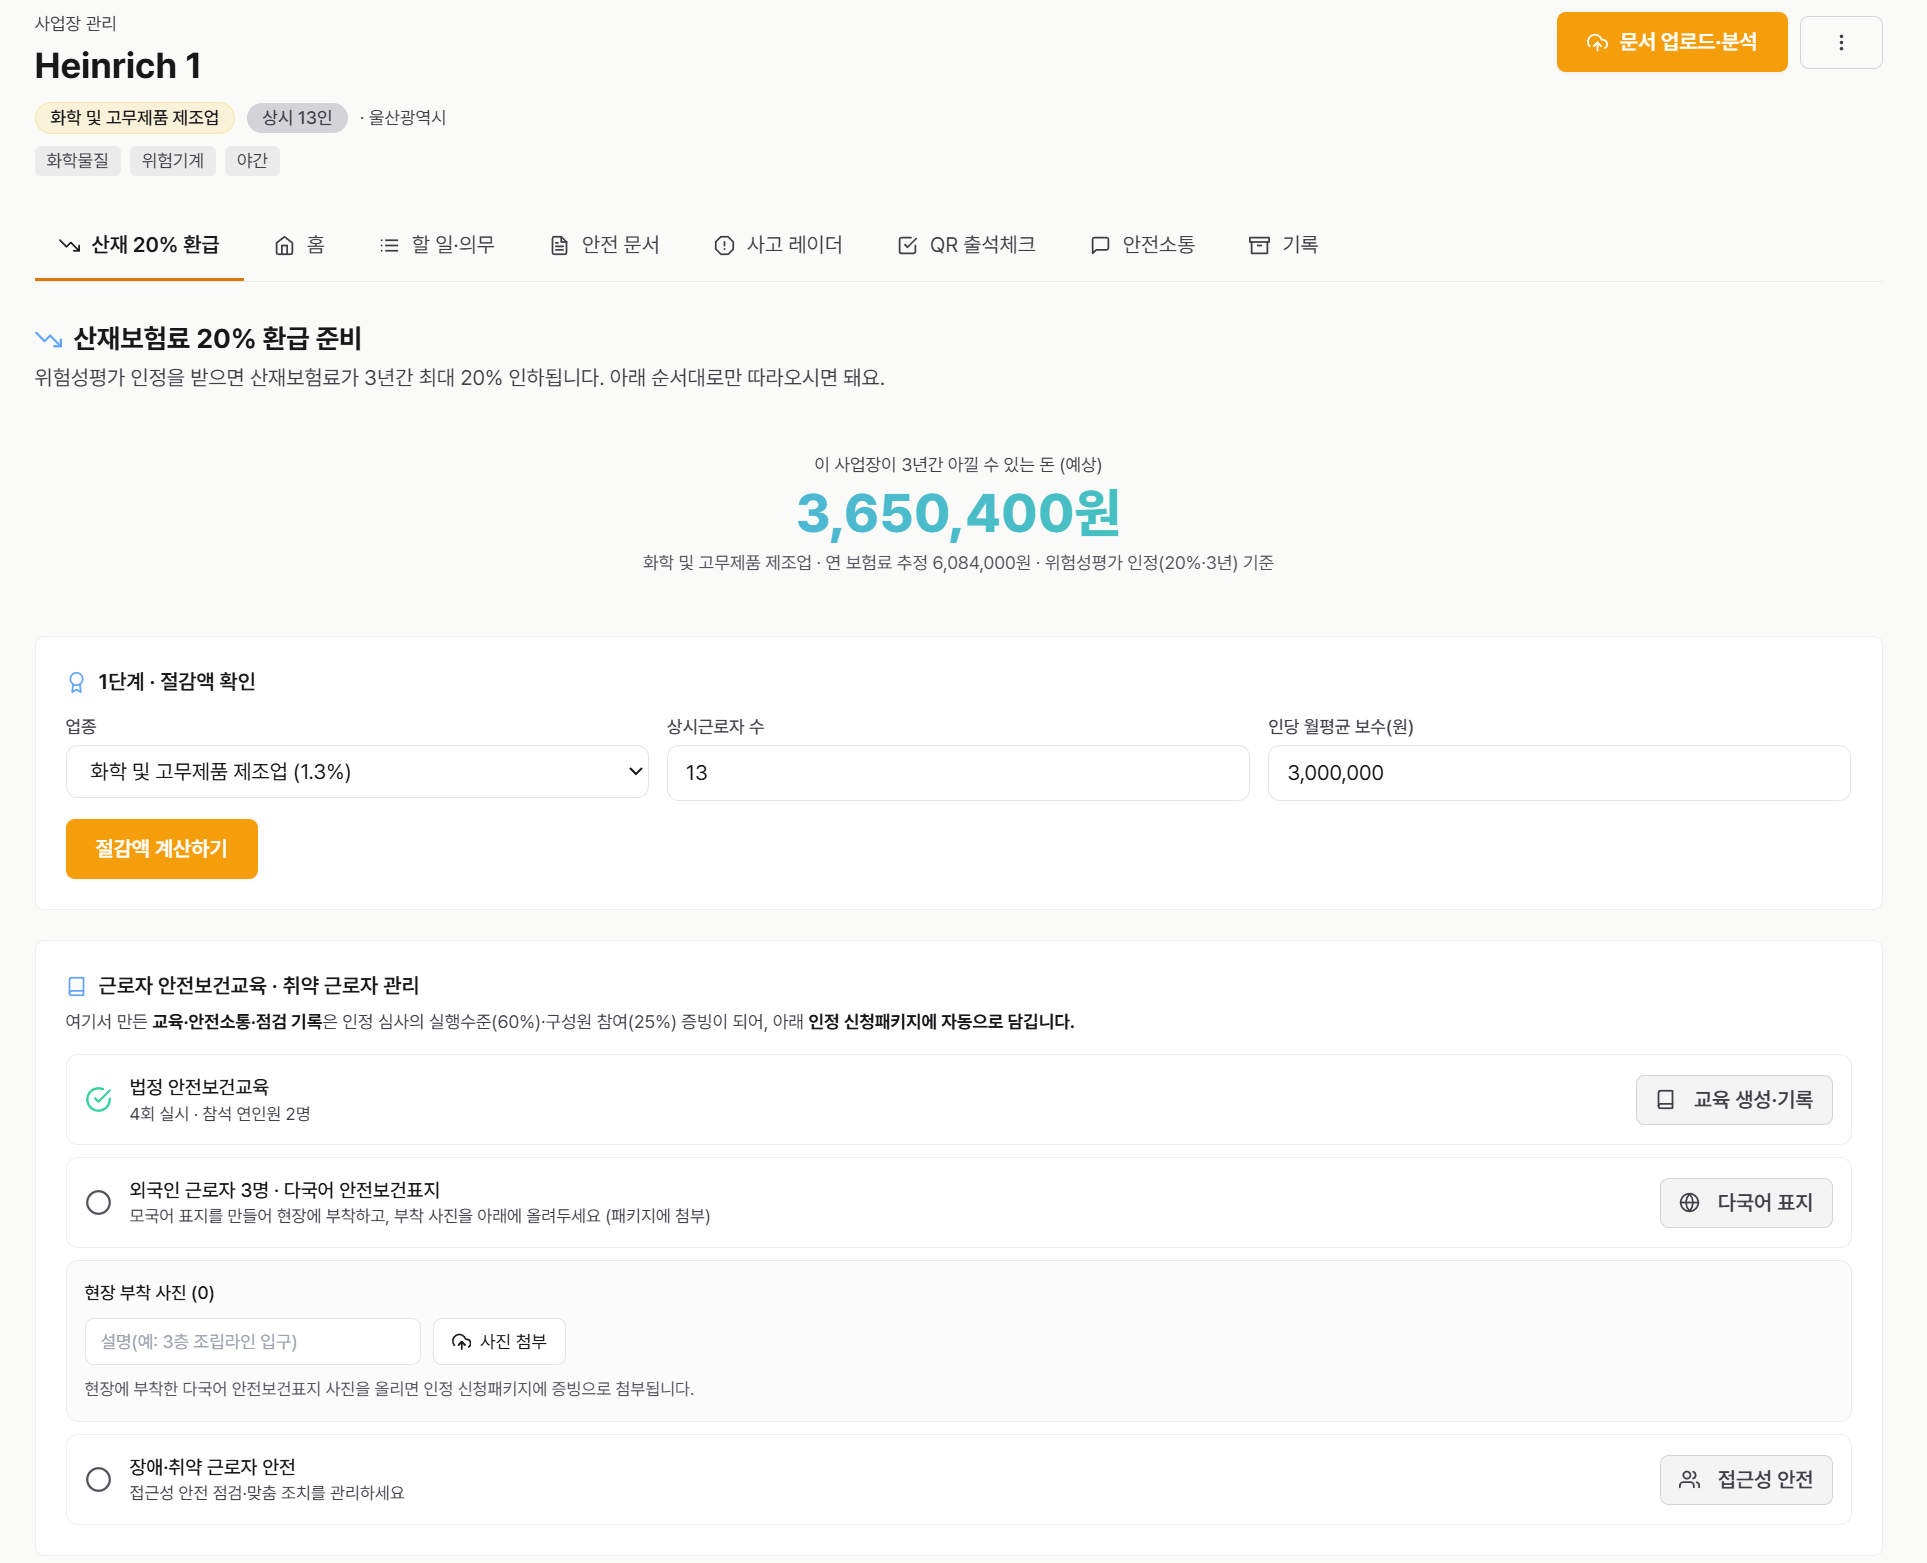The image size is (1927, 1563).
Task: Open the 업종 industry dropdown
Action: tap(357, 772)
